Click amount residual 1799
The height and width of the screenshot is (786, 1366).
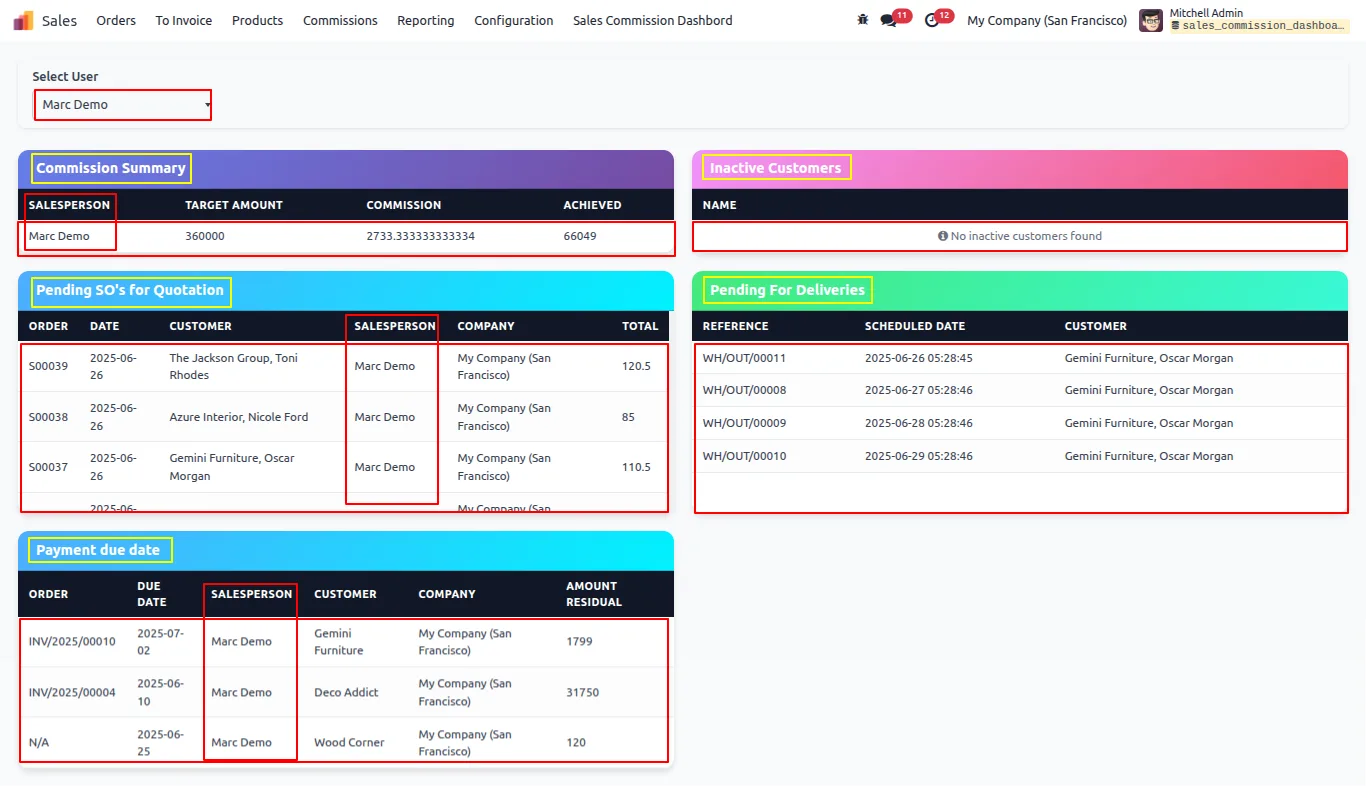(x=579, y=642)
